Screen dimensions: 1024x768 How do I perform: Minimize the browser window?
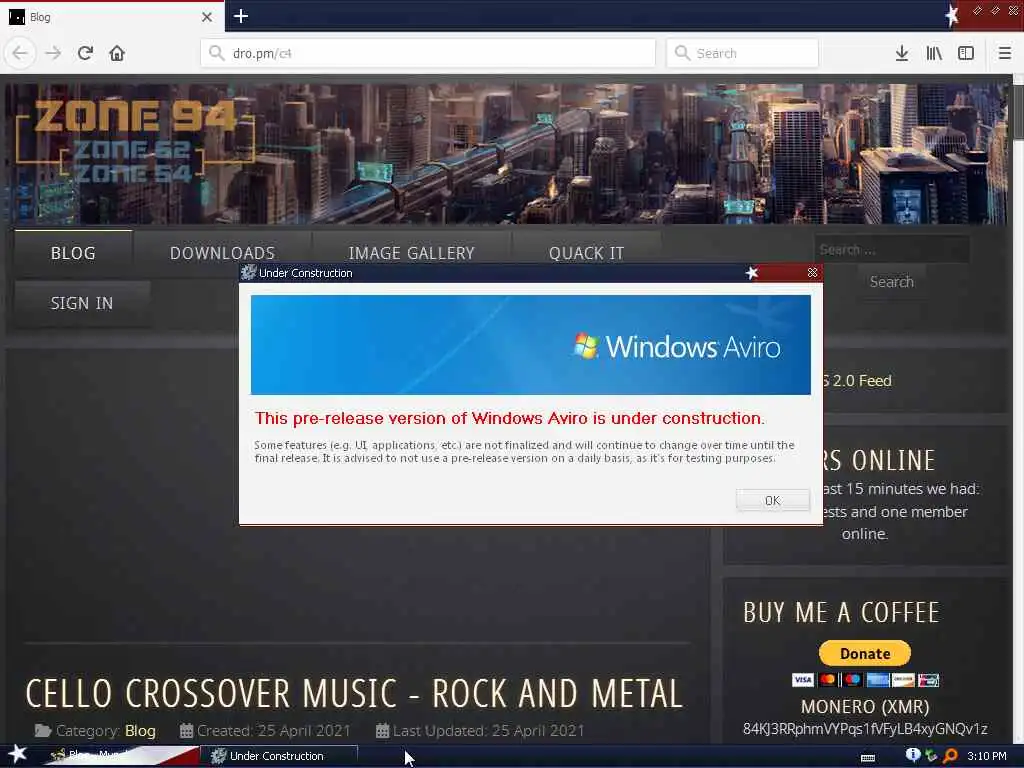point(977,10)
